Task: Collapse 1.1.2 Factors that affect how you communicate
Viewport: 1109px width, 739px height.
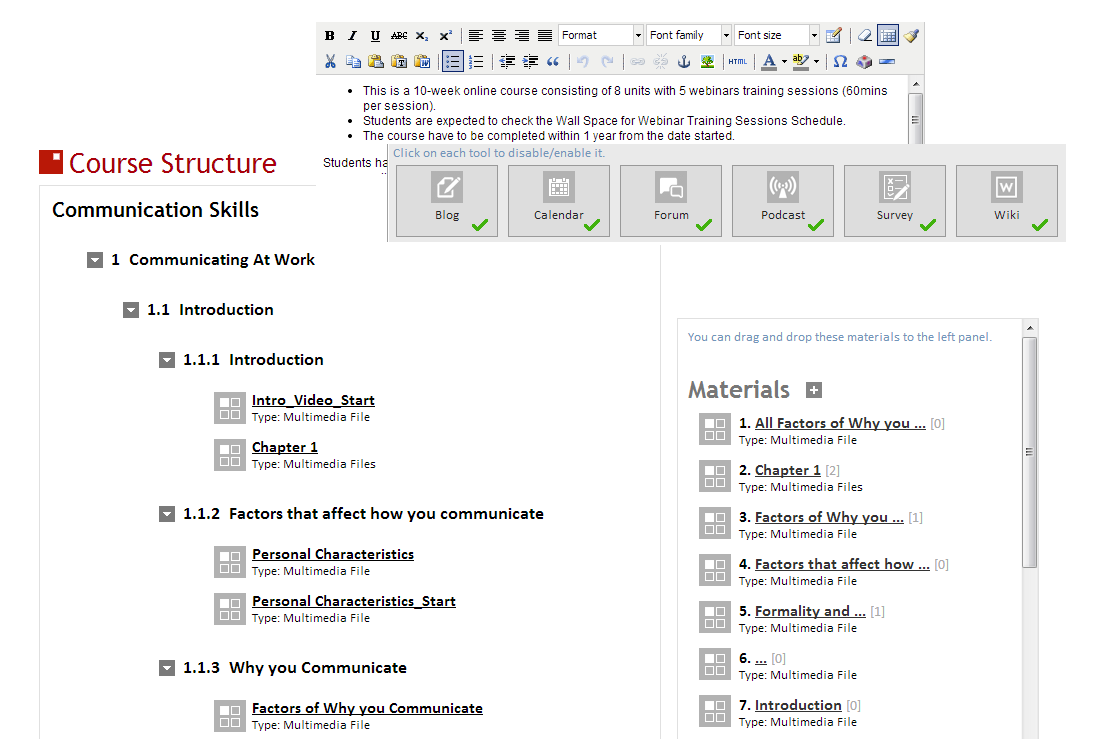Action: (167, 514)
